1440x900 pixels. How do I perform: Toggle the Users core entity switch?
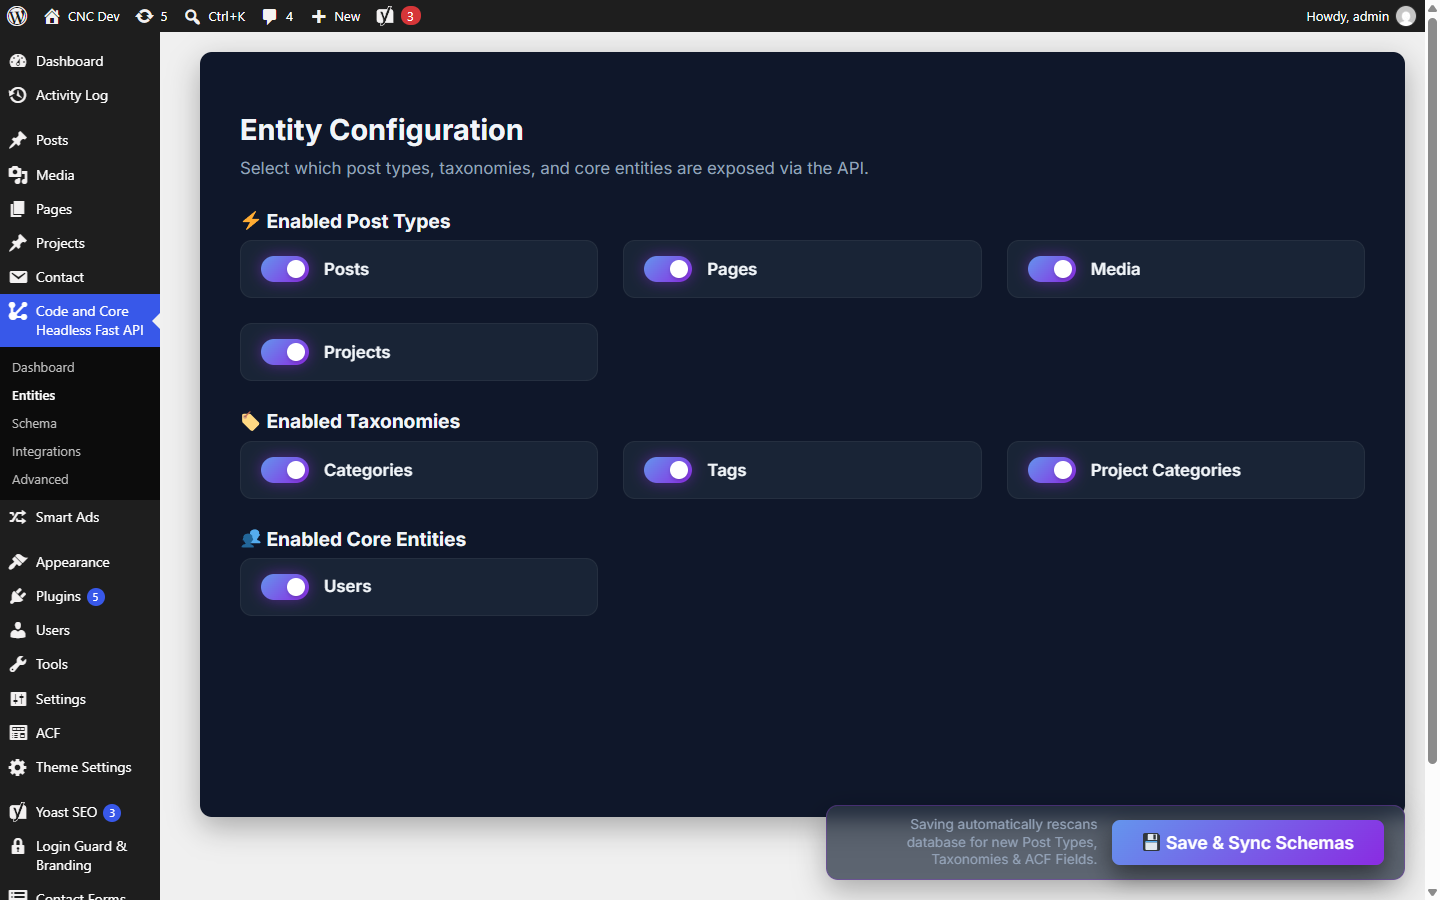285,587
